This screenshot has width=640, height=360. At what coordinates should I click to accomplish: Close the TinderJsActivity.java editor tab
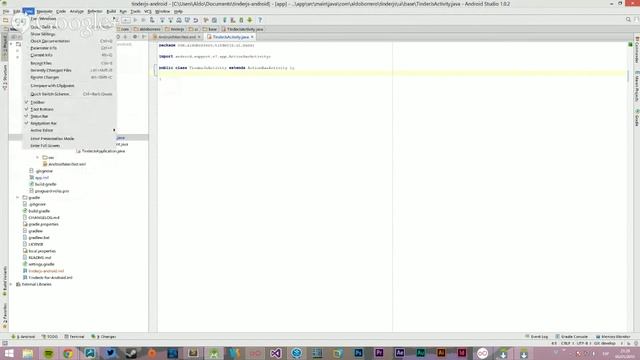252,37
